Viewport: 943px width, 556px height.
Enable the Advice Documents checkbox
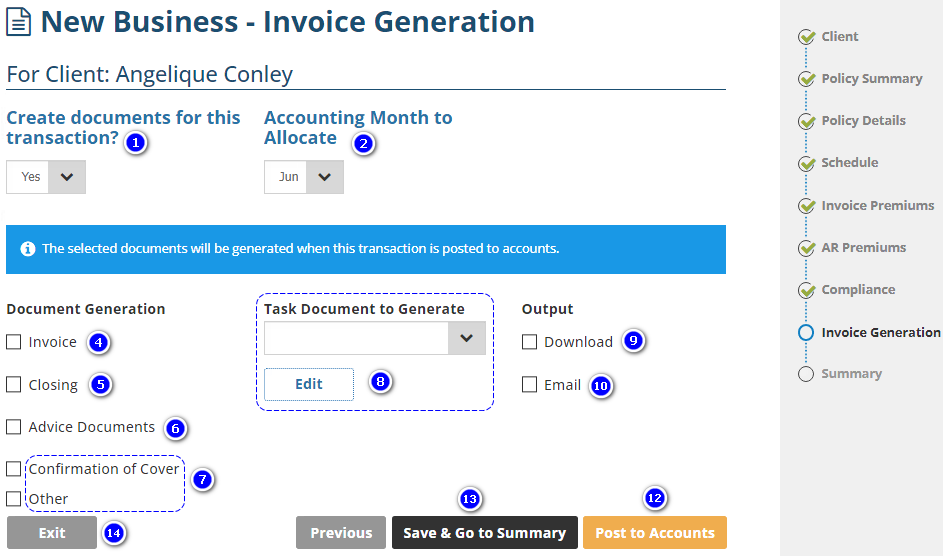click(x=14, y=427)
